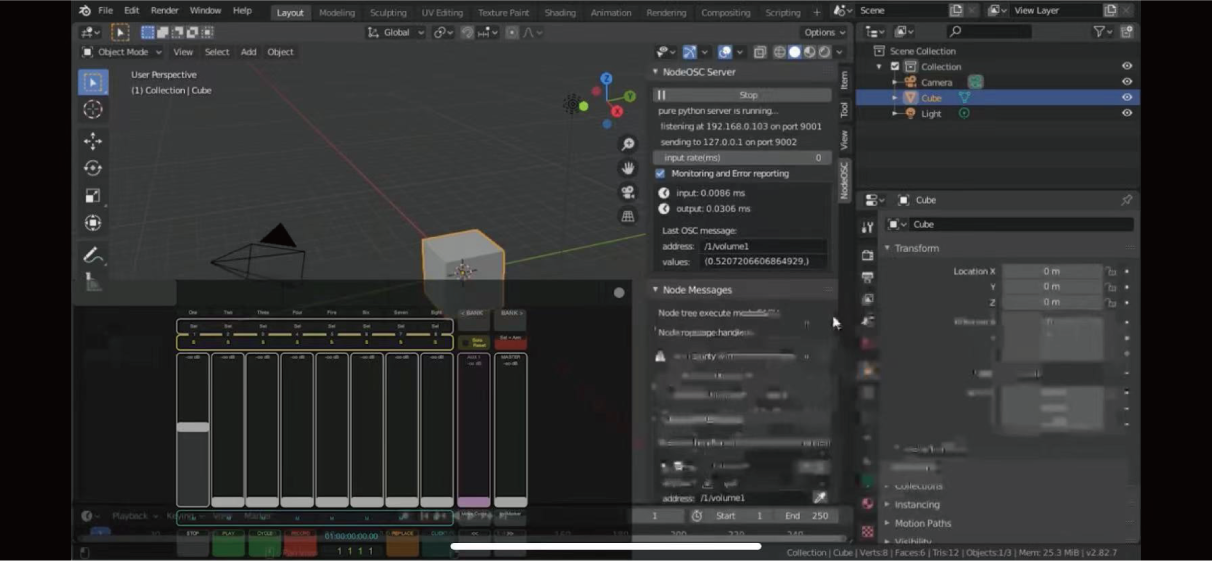Add a new collection in the outliner
1212x561 pixels.
pos(1127,32)
